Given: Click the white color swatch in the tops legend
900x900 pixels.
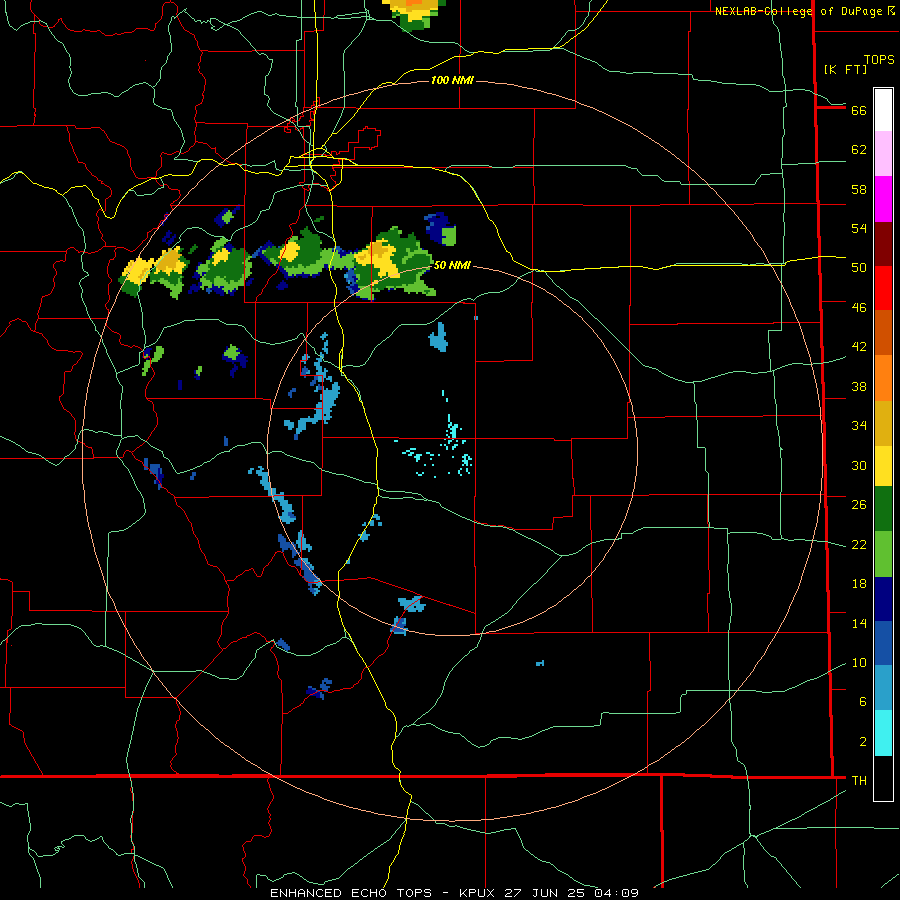Looking at the screenshot, I should tap(883, 110).
